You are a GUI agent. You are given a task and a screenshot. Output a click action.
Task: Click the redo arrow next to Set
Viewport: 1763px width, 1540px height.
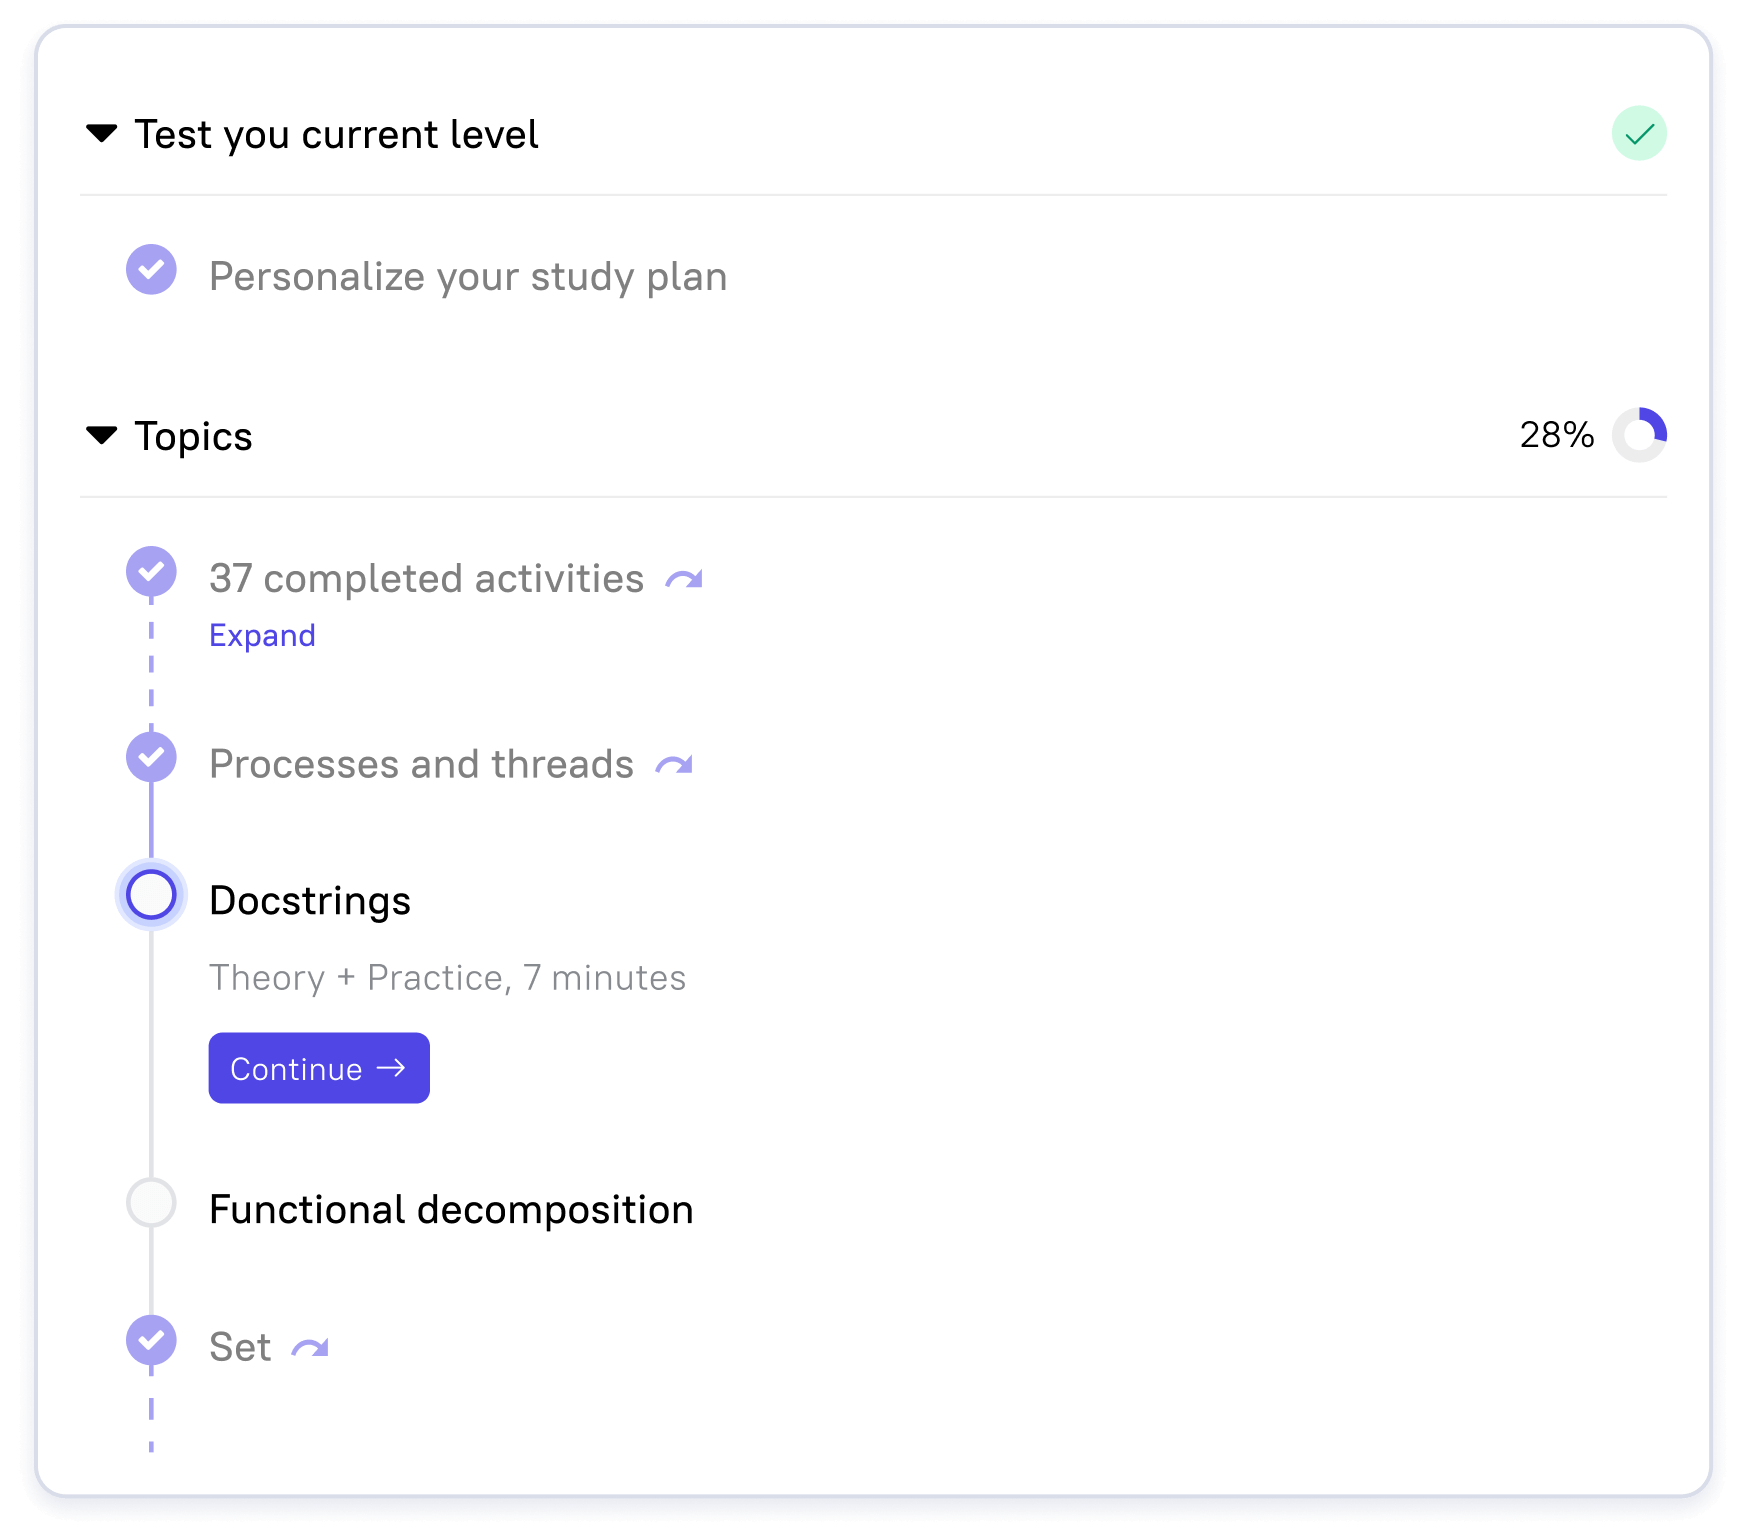pyautogui.click(x=310, y=1349)
